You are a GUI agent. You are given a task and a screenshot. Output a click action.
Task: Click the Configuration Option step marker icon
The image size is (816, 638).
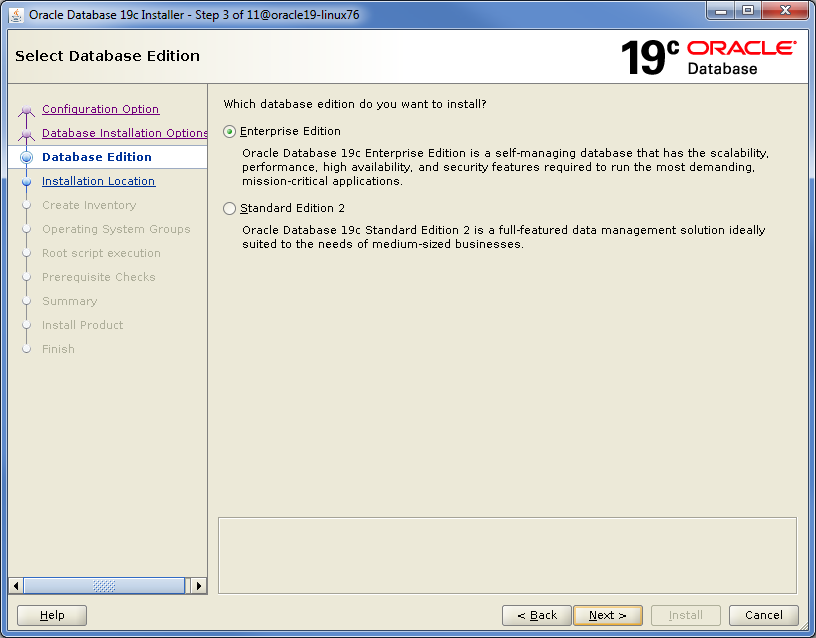point(26,109)
